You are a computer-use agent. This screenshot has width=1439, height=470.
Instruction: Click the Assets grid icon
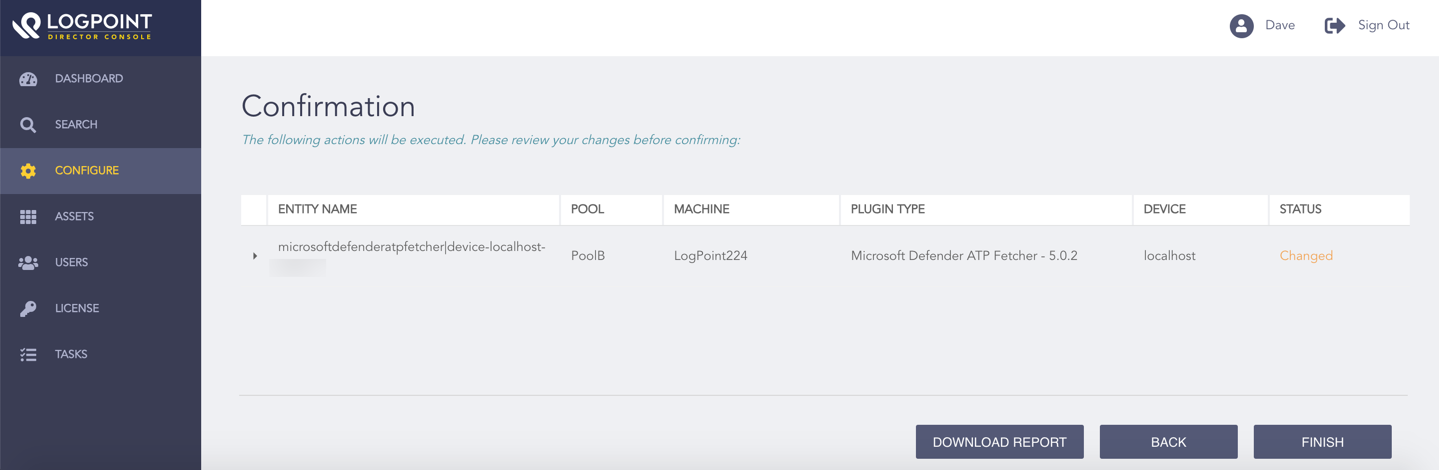28,217
